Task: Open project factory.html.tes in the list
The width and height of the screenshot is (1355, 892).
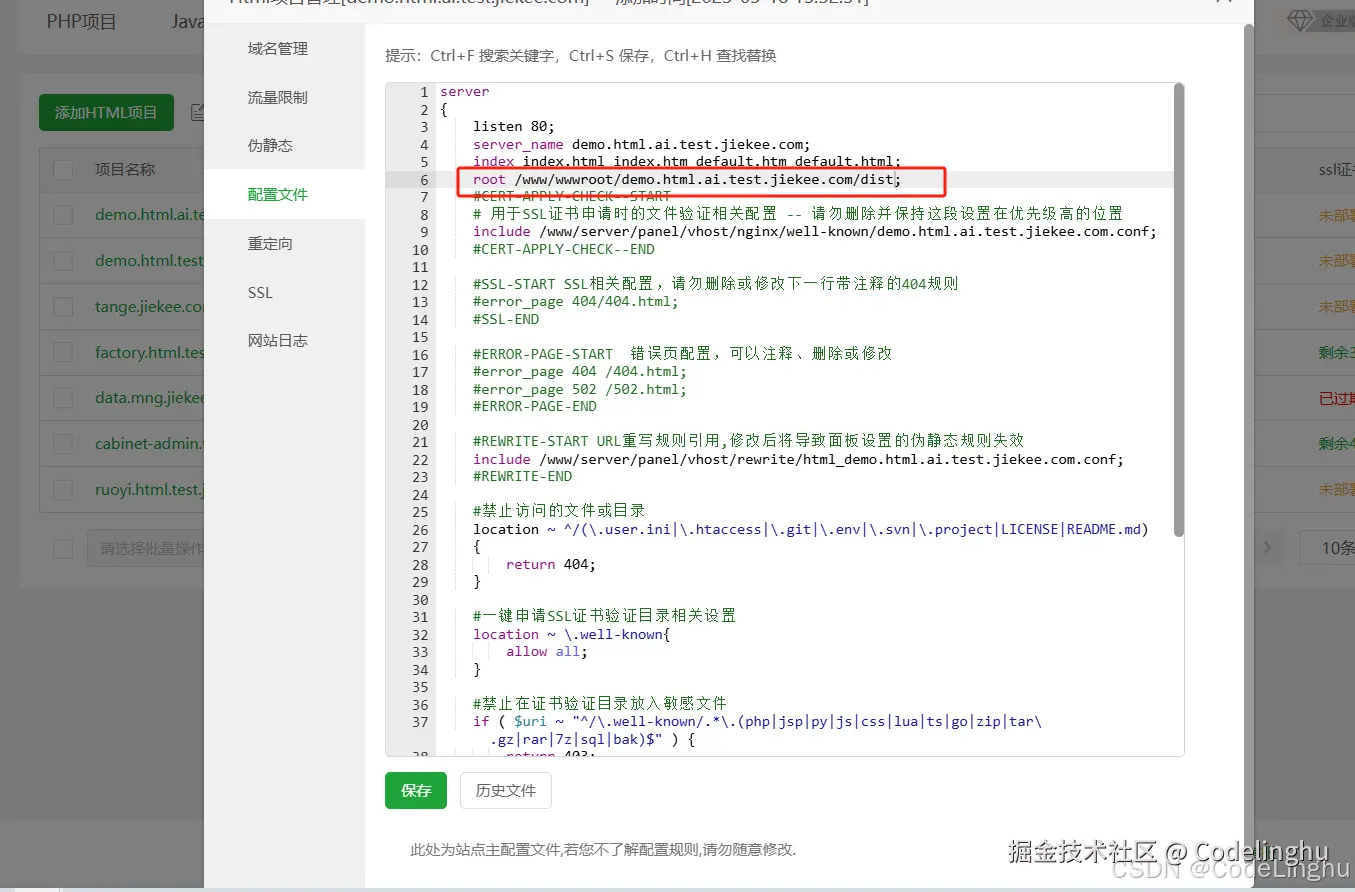Action: (x=149, y=352)
